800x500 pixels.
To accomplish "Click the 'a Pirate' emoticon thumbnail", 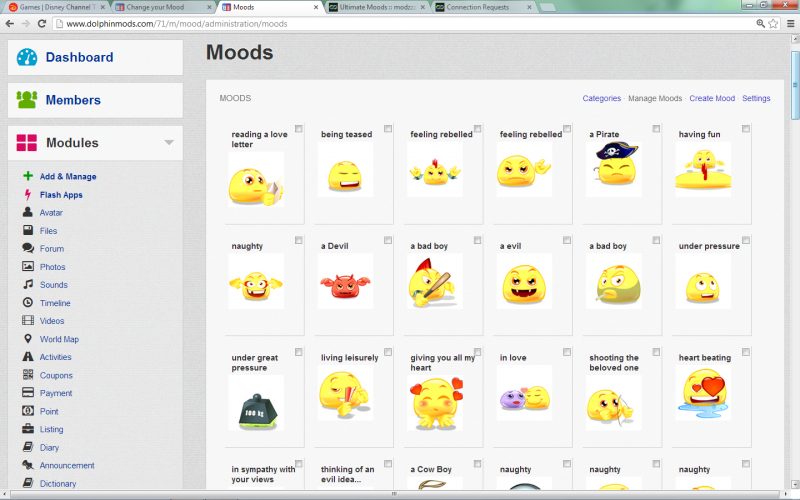I will coord(614,169).
